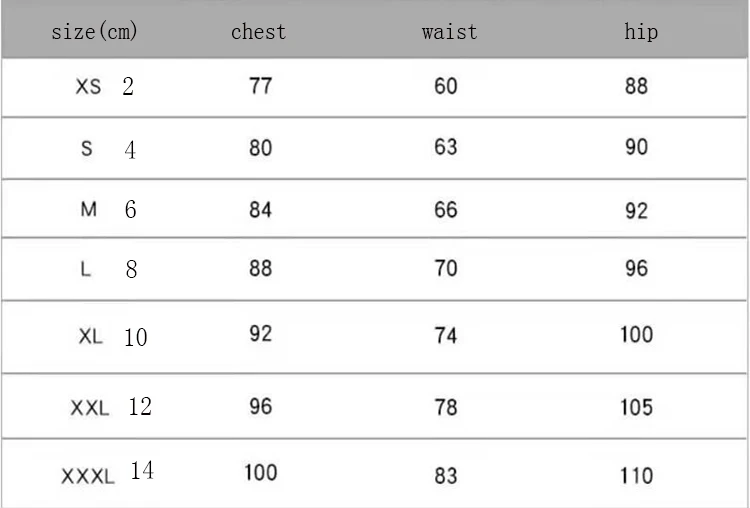Select chest value 88 in L row
This screenshot has width=750, height=508.
[260, 269]
